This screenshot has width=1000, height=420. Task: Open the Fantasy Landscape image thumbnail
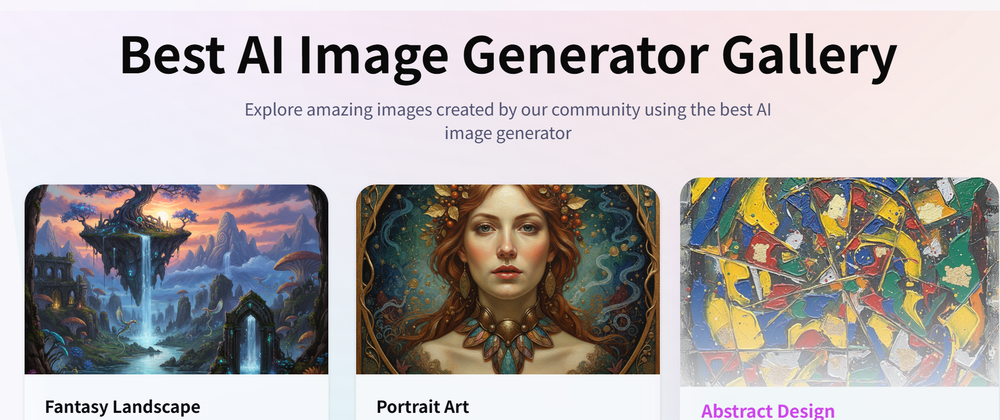(x=177, y=279)
